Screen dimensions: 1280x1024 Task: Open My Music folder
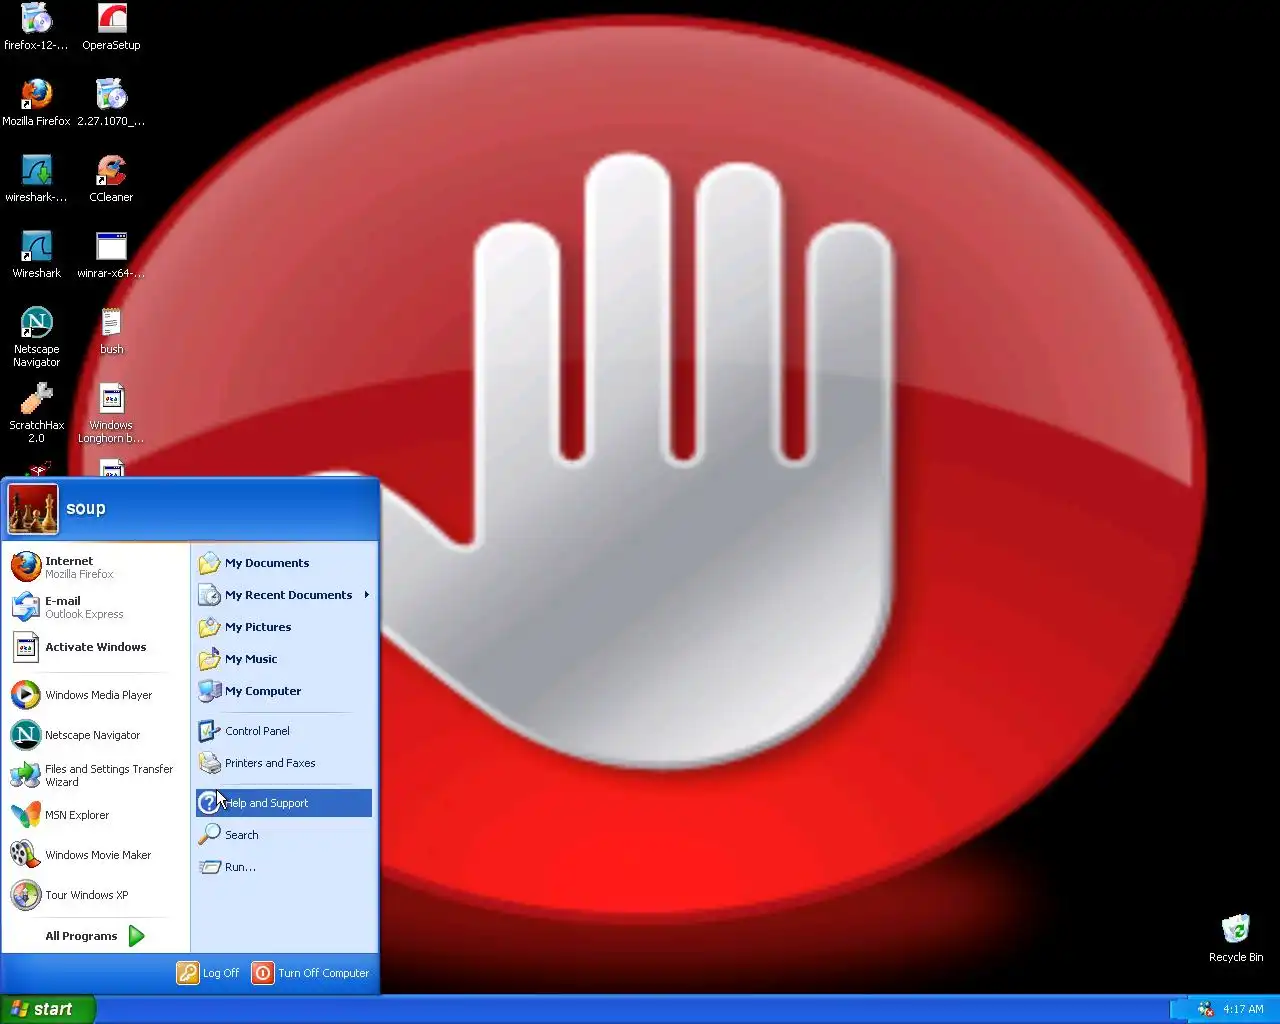point(284,659)
